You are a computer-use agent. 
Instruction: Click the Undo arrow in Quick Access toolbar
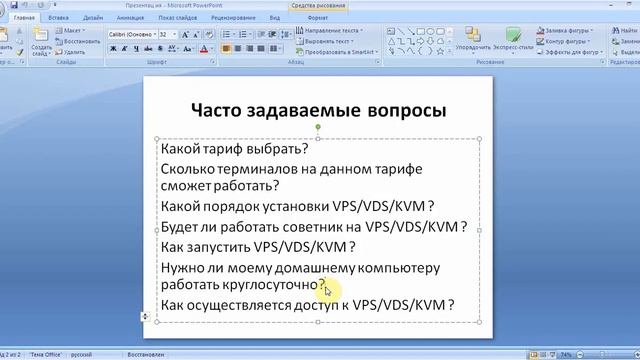(x=25, y=5)
